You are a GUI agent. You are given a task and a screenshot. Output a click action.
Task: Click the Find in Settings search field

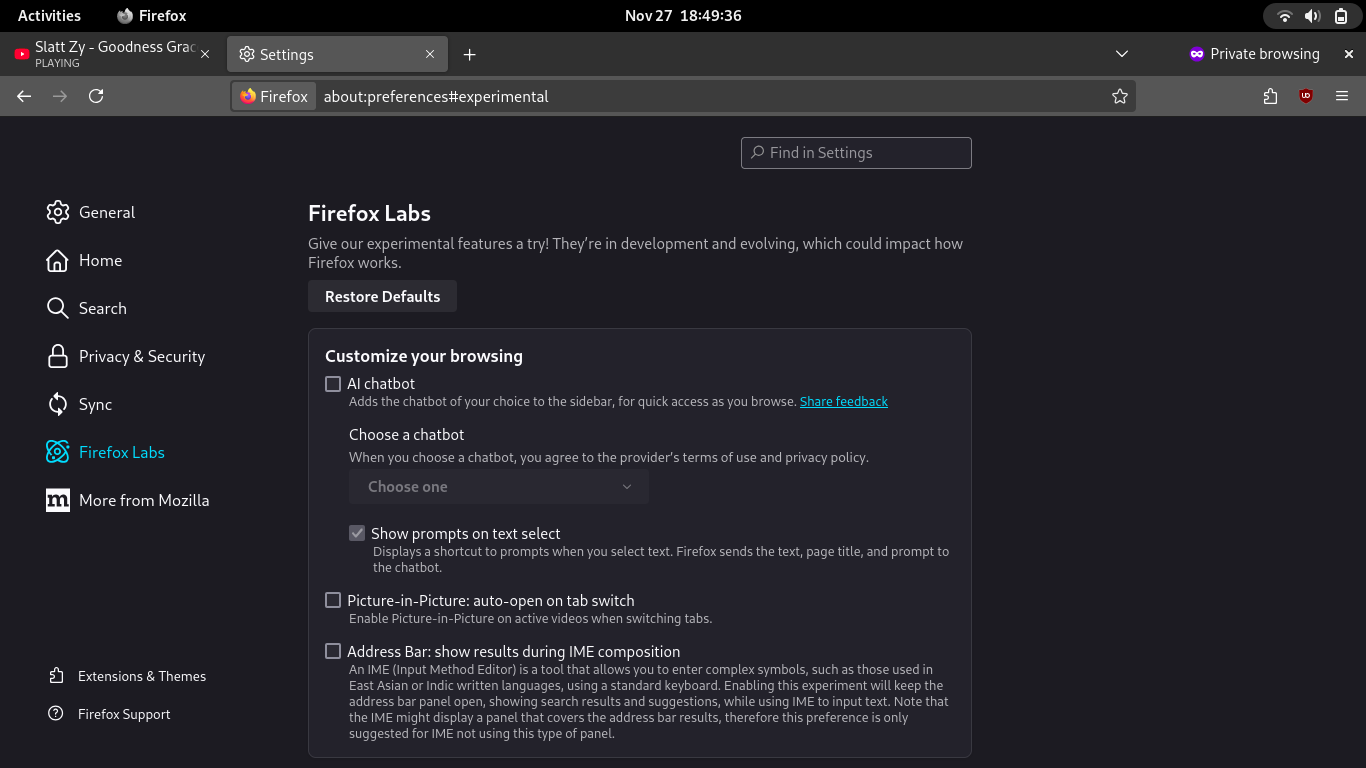pyautogui.click(x=856, y=153)
